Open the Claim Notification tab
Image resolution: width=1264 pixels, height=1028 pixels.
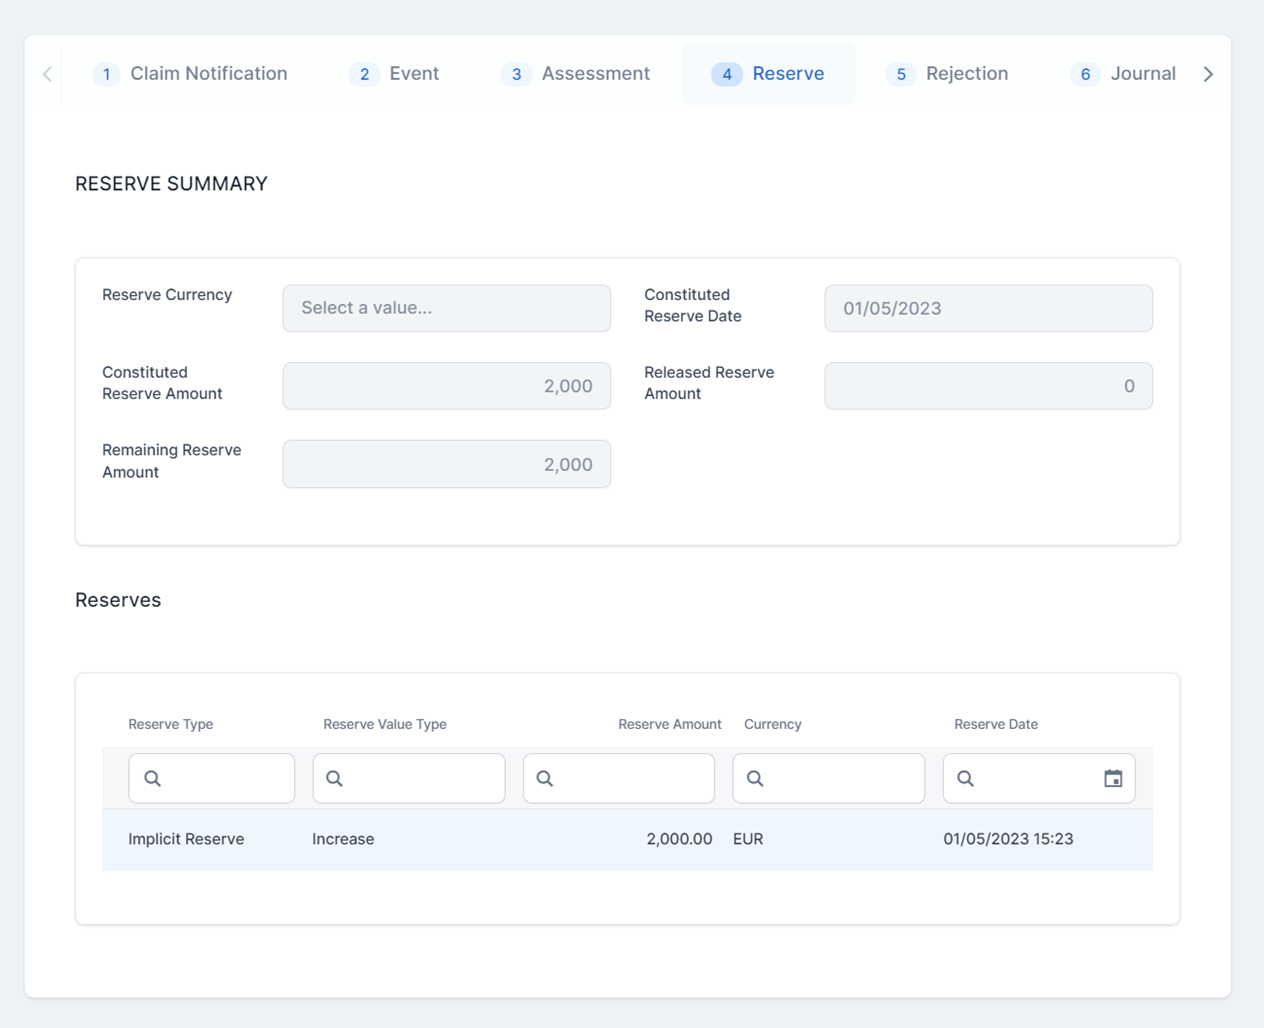[190, 74]
